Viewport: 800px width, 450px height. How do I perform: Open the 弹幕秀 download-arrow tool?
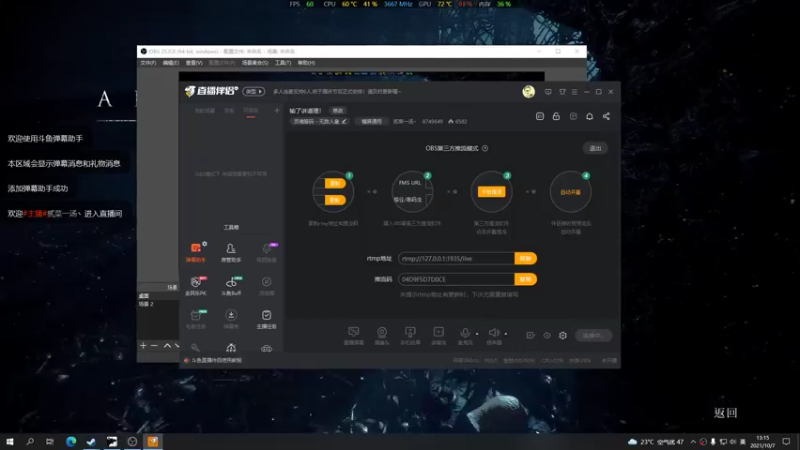(x=231, y=319)
